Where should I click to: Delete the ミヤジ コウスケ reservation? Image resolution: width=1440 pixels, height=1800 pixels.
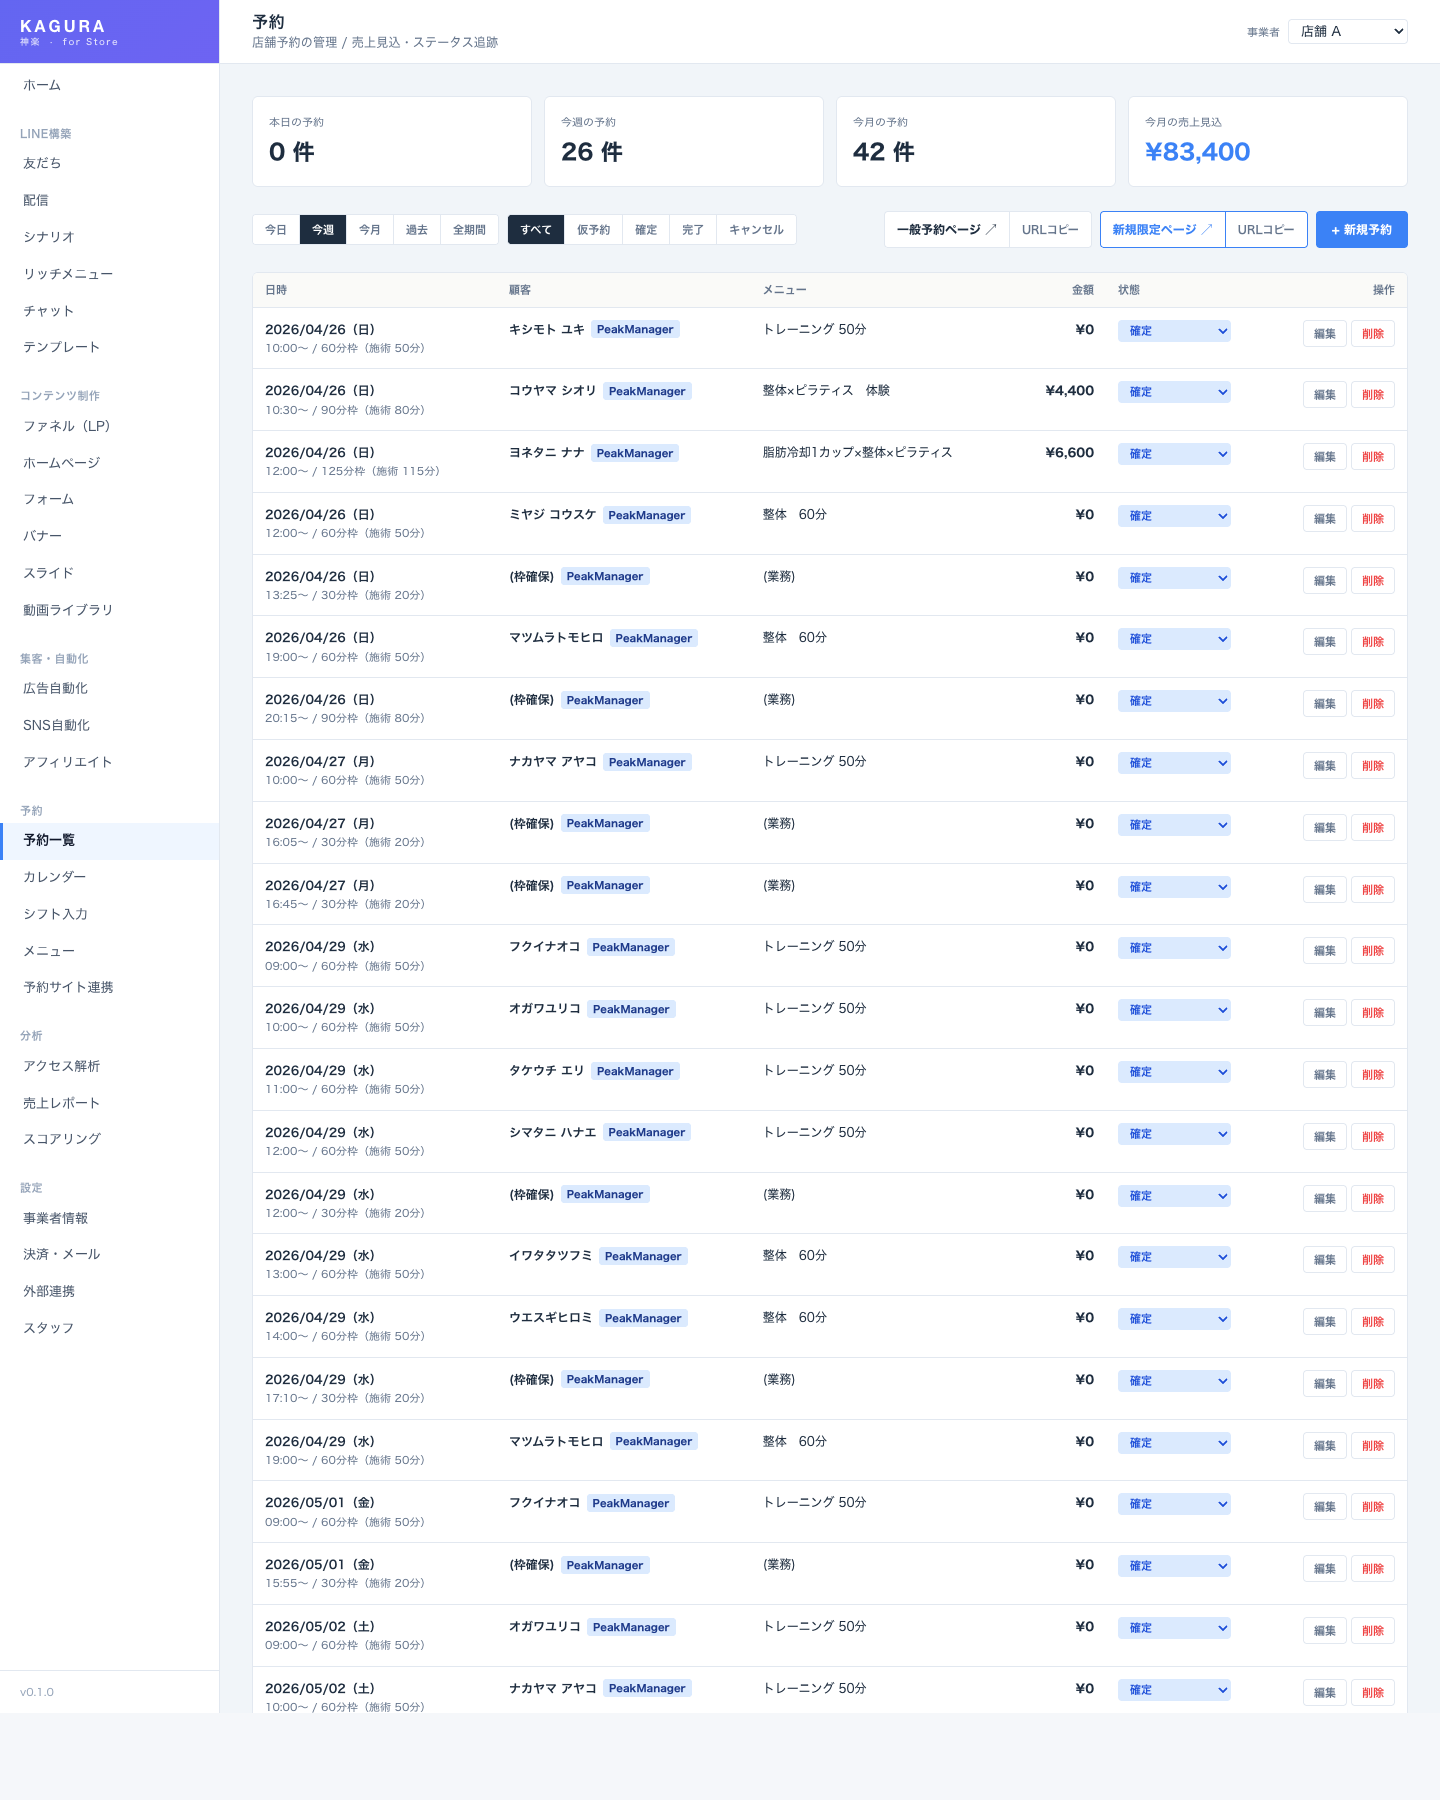coord(1372,519)
